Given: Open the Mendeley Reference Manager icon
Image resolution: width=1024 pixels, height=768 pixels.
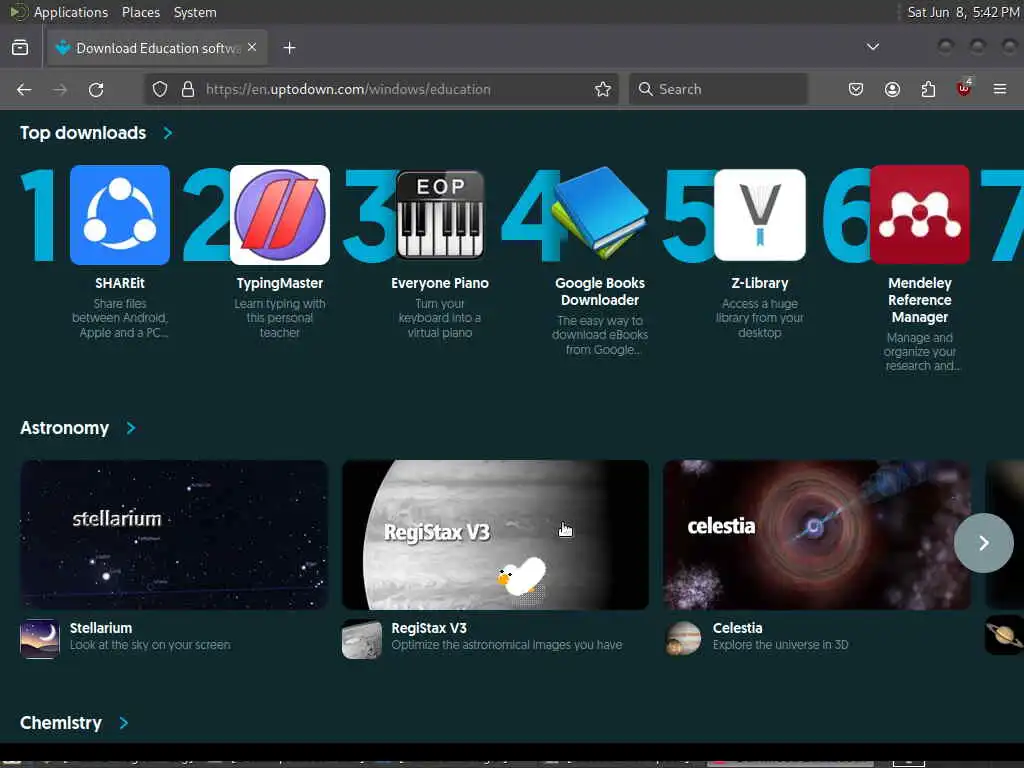Looking at the screenshot, I should coord(920,215).
